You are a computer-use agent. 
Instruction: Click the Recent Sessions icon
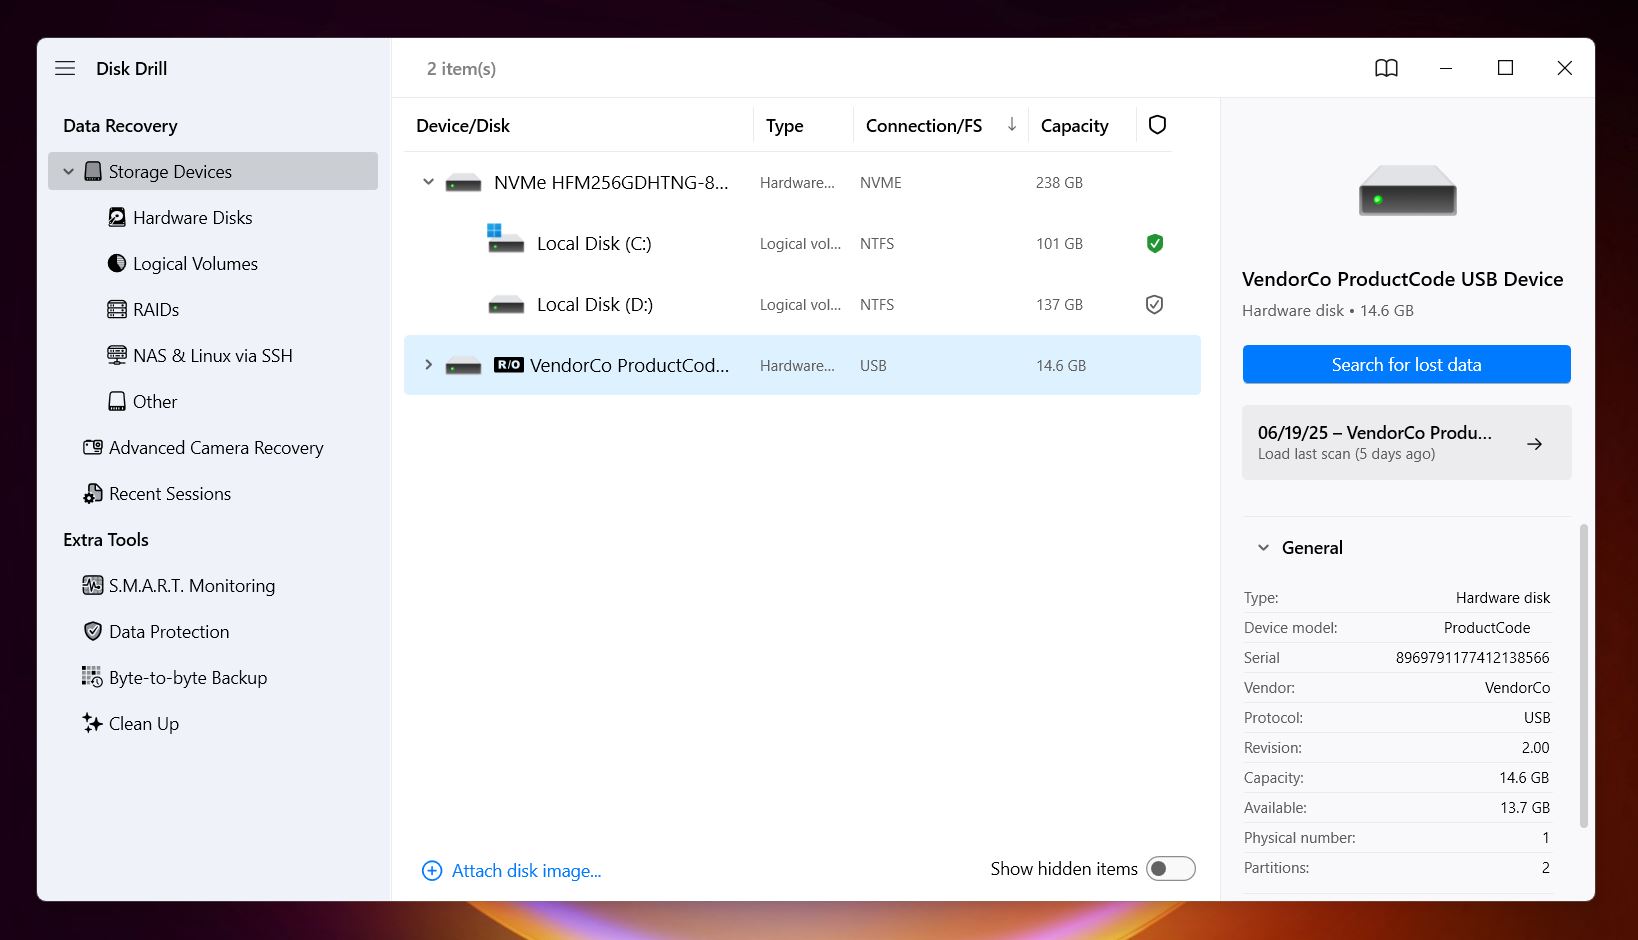pyautogui.click(x=93, y=493)
